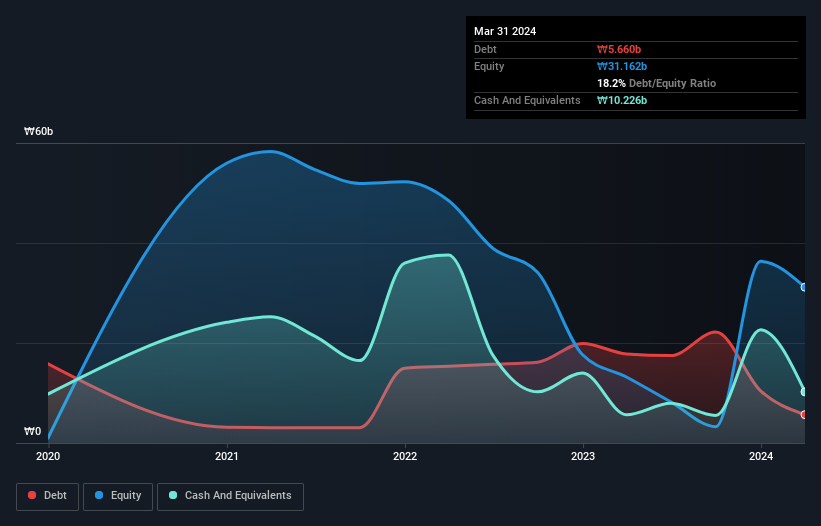Click the ₩10.226b cash value

[x=622, y=100]
